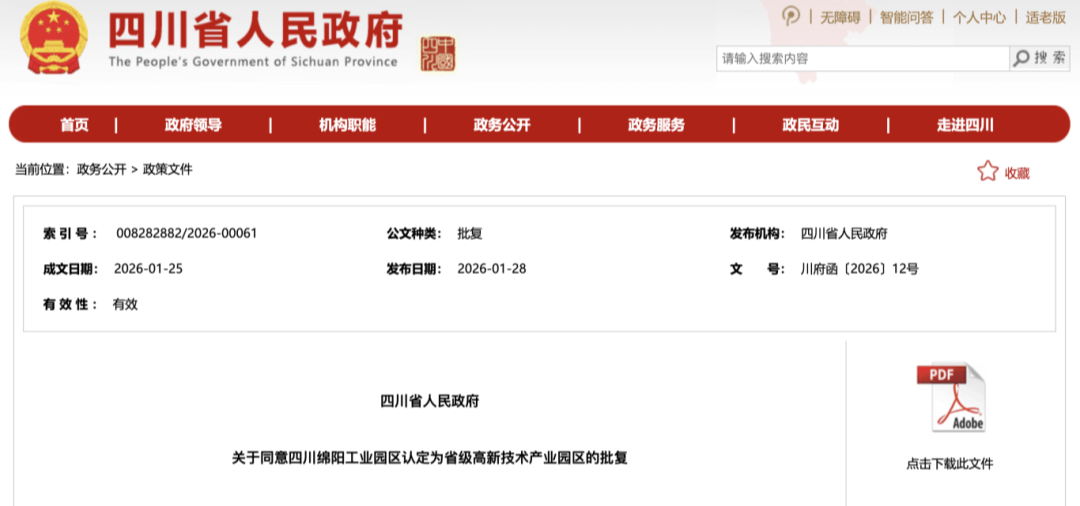
Task: Click the 点击下载此文件 download link
Action: [x=950, y=464]
